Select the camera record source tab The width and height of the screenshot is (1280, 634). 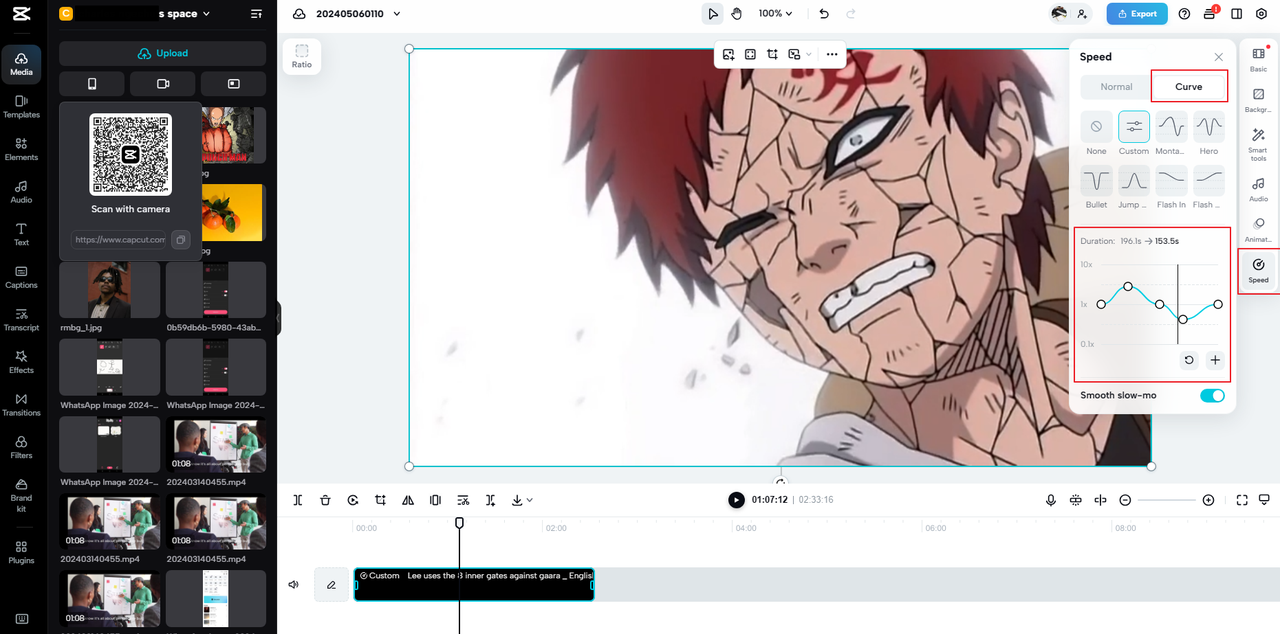point(163,84)
